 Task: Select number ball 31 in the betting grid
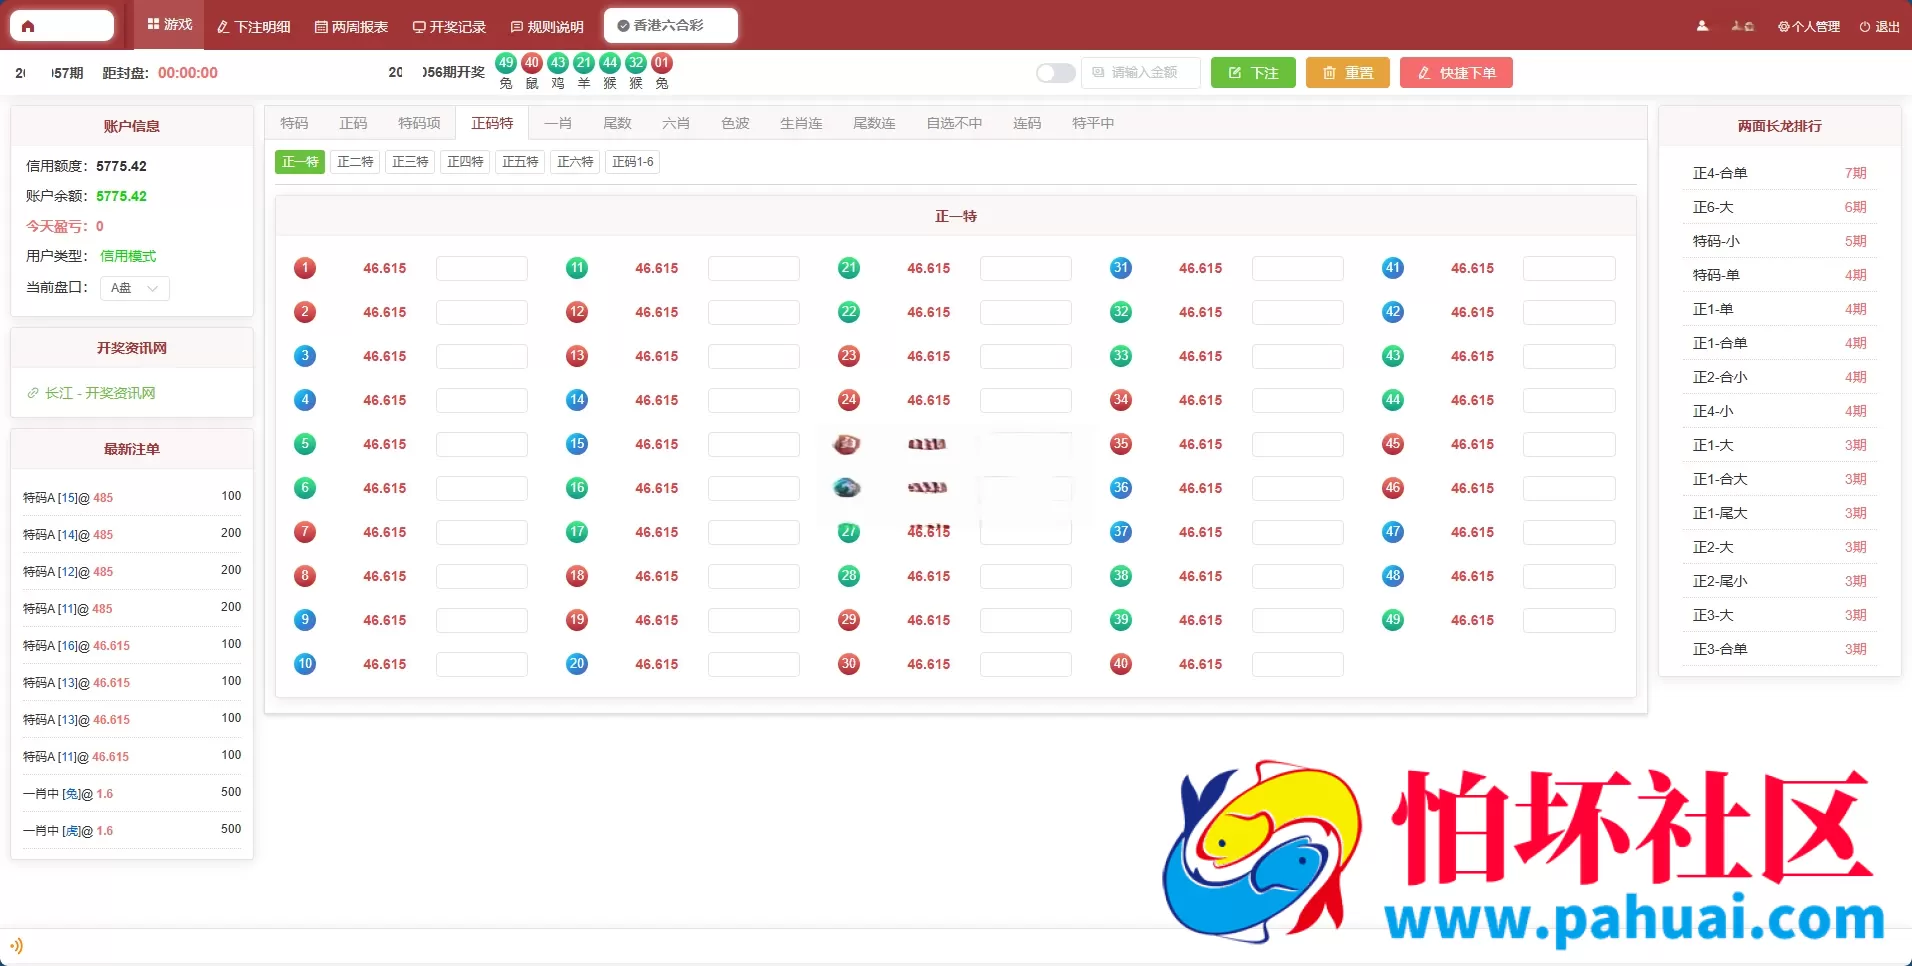1121,268
